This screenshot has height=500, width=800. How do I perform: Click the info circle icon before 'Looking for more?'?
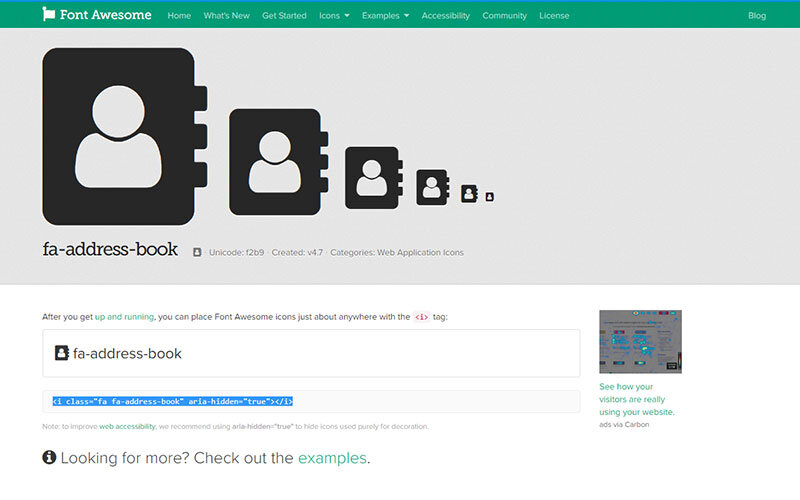(x=49, y=458)
